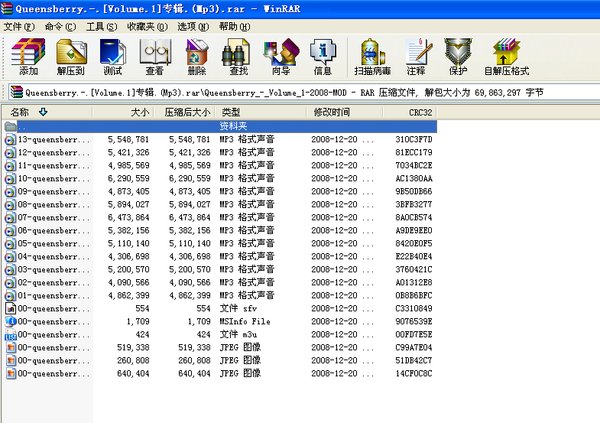The height and width of the screenshot is (423, 600).
Task: Click the JPEG icon in the 519,338 row
Action: click(11, 348)
